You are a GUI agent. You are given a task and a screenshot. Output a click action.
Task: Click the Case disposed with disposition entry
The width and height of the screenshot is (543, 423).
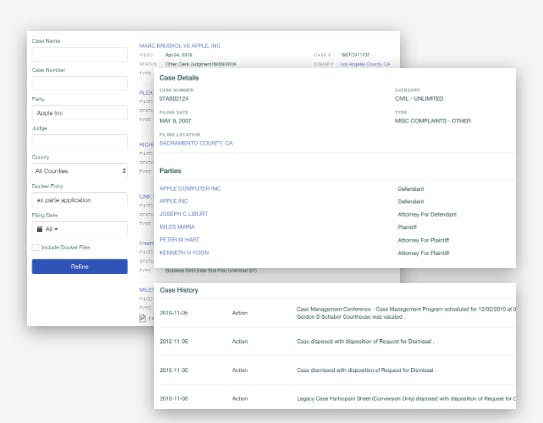[x=335, y=341]
